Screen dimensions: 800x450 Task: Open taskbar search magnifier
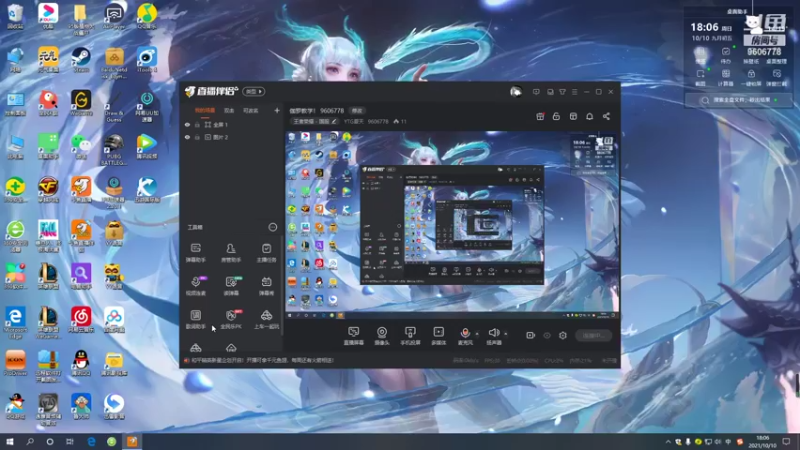coord(30,441)
